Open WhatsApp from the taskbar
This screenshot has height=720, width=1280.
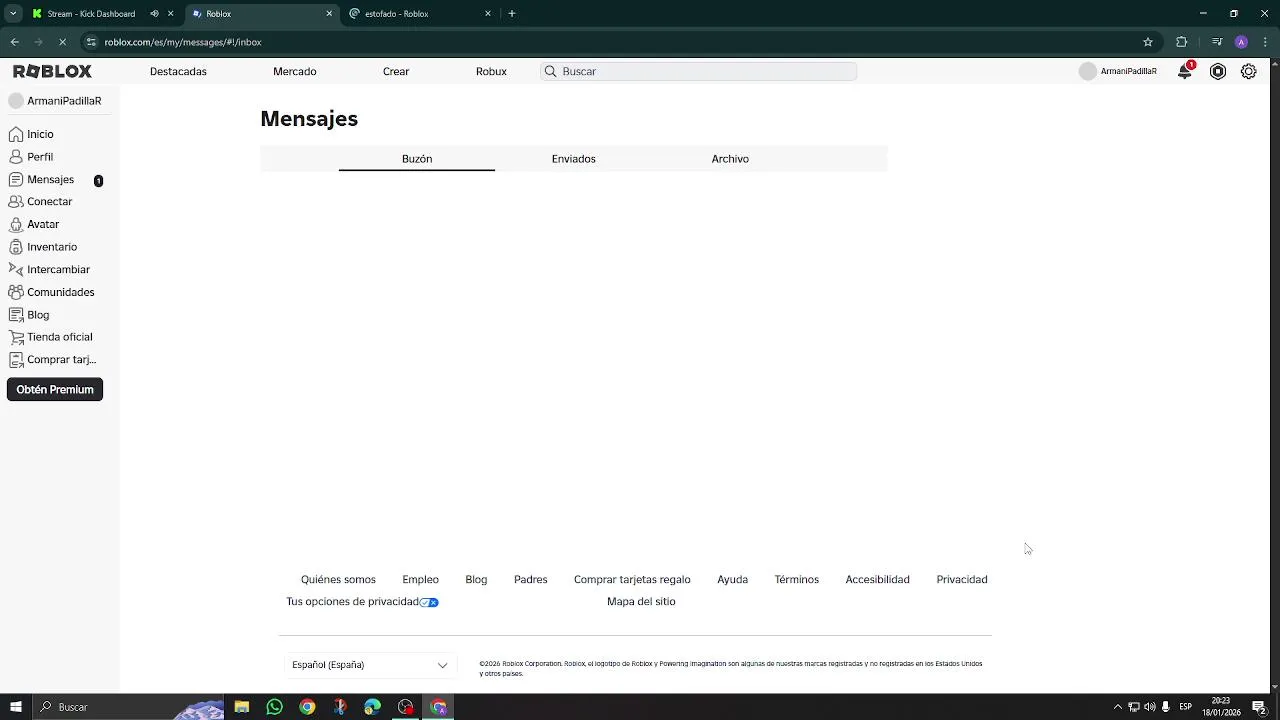[x=274, y=707]
